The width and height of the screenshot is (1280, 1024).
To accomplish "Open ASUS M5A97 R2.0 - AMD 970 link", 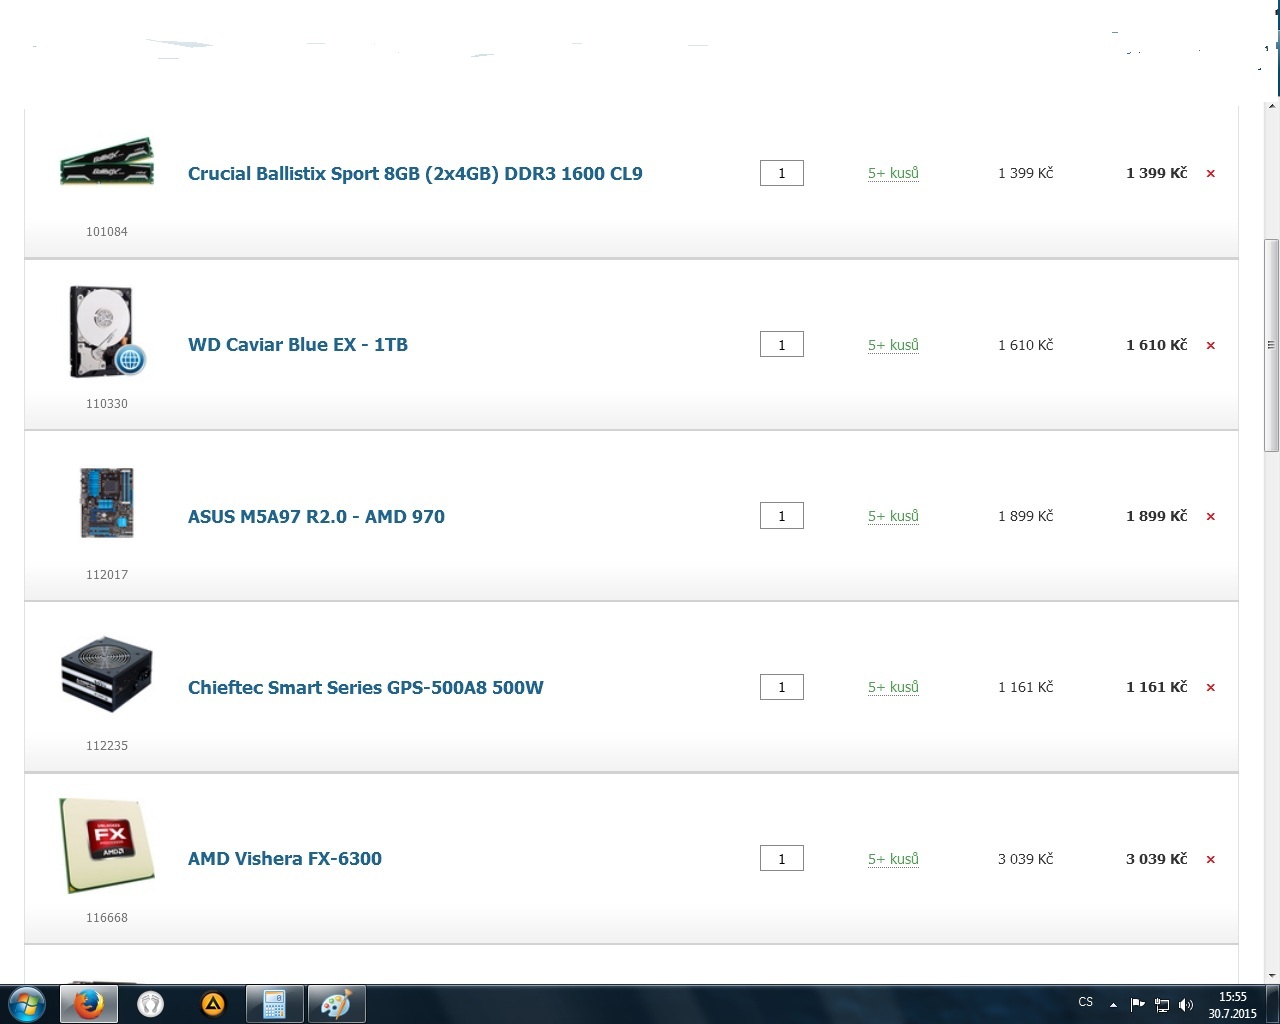I will (316, 517).
